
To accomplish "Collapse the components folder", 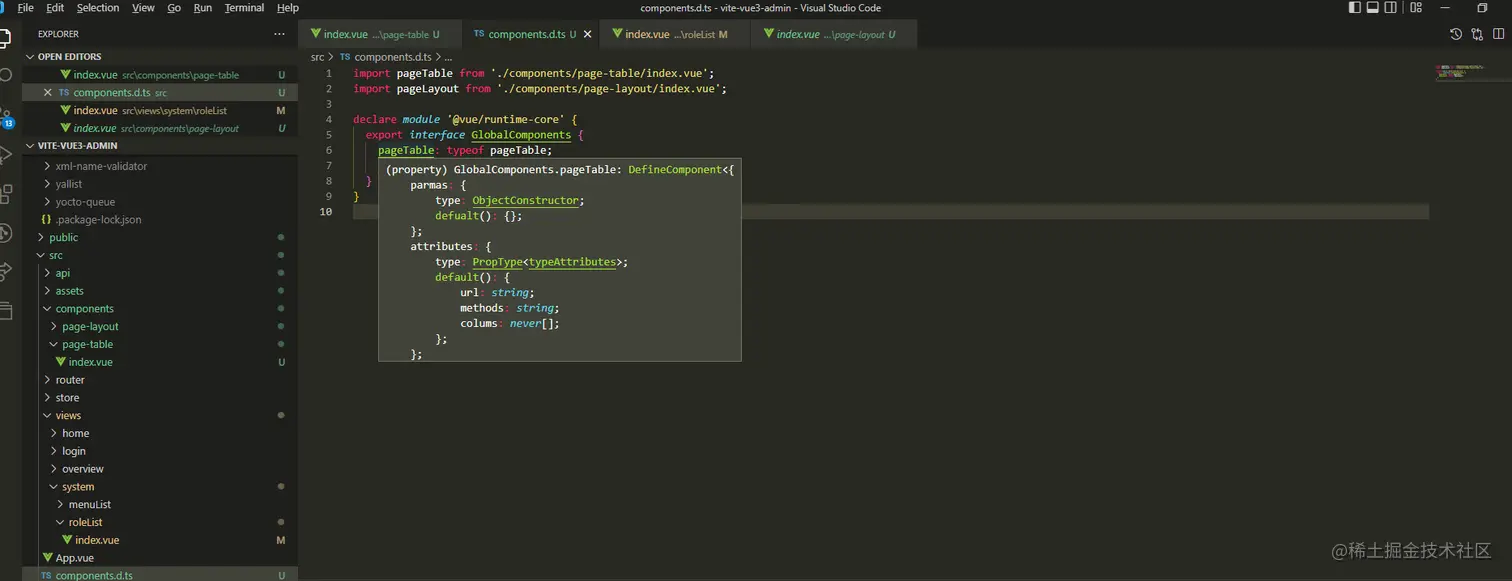I will (160, 309).
